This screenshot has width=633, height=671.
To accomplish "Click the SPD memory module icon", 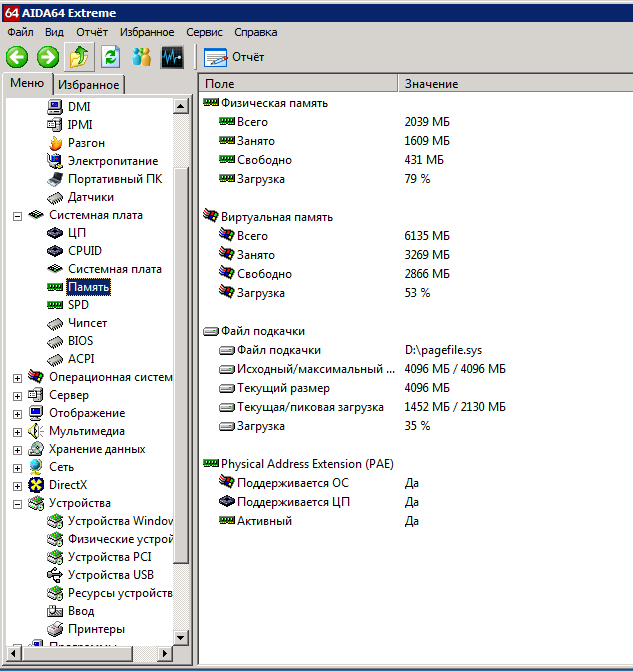I will 55,305.
